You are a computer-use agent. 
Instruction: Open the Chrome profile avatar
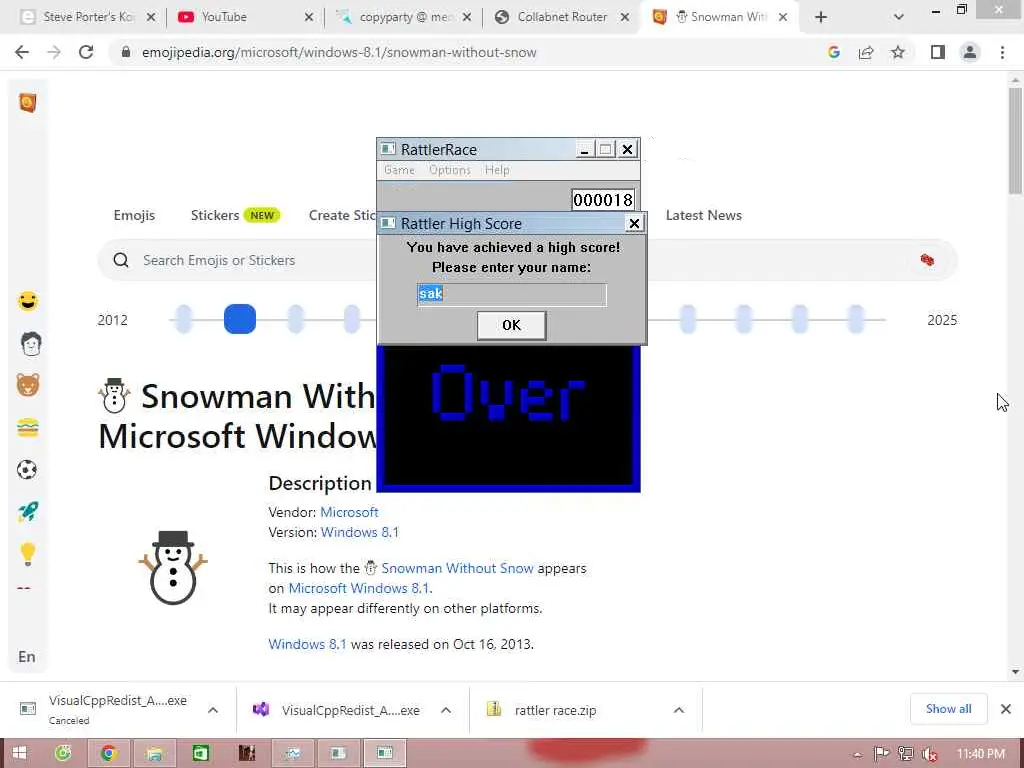click(970, 52)
